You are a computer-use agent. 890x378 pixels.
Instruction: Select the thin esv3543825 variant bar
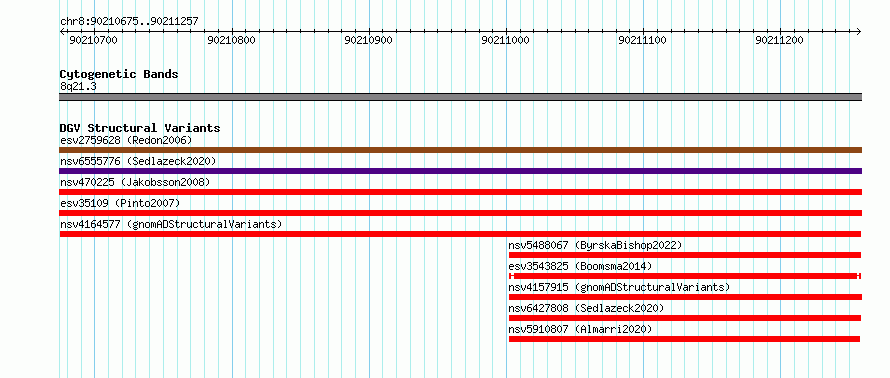click(685, 276)
